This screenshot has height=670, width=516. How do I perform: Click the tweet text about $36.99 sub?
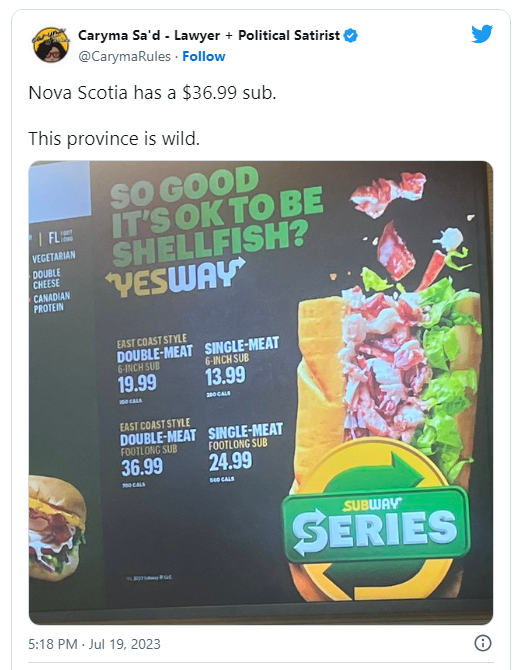tap(152, 93)
